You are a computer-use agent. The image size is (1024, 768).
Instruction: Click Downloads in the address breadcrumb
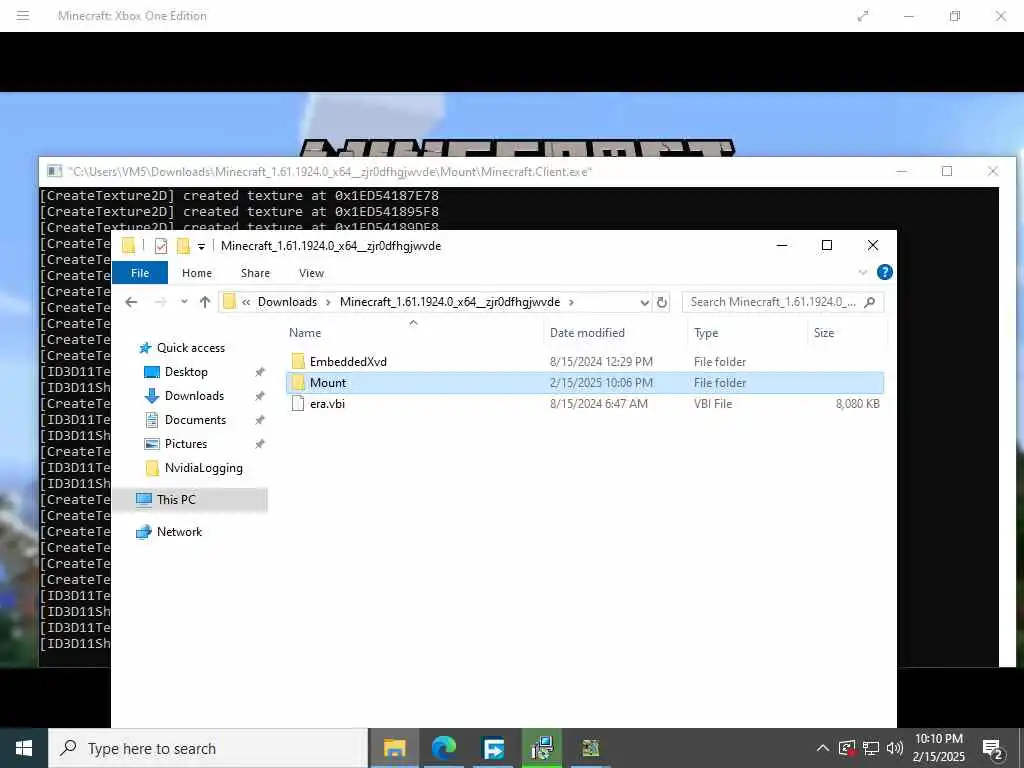click(x=287, y=302)
